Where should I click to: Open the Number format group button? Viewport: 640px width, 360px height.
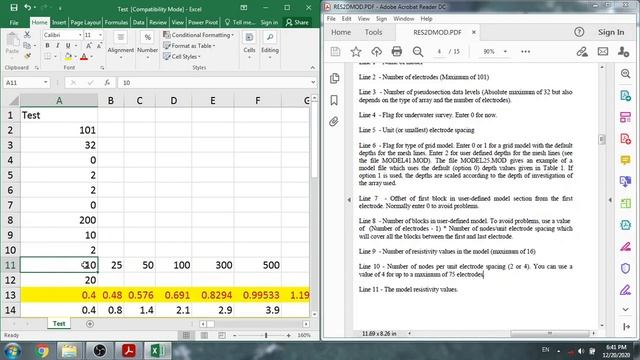pyautogui.click(x=147, y=45)
